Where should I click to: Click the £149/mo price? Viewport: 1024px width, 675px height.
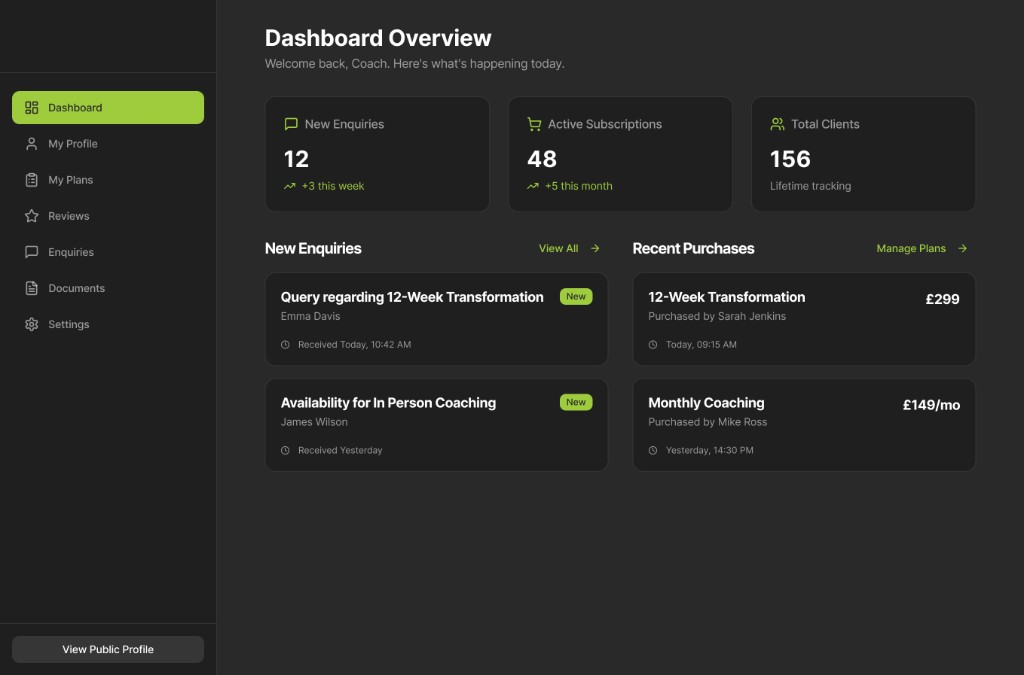coord(931,405)
